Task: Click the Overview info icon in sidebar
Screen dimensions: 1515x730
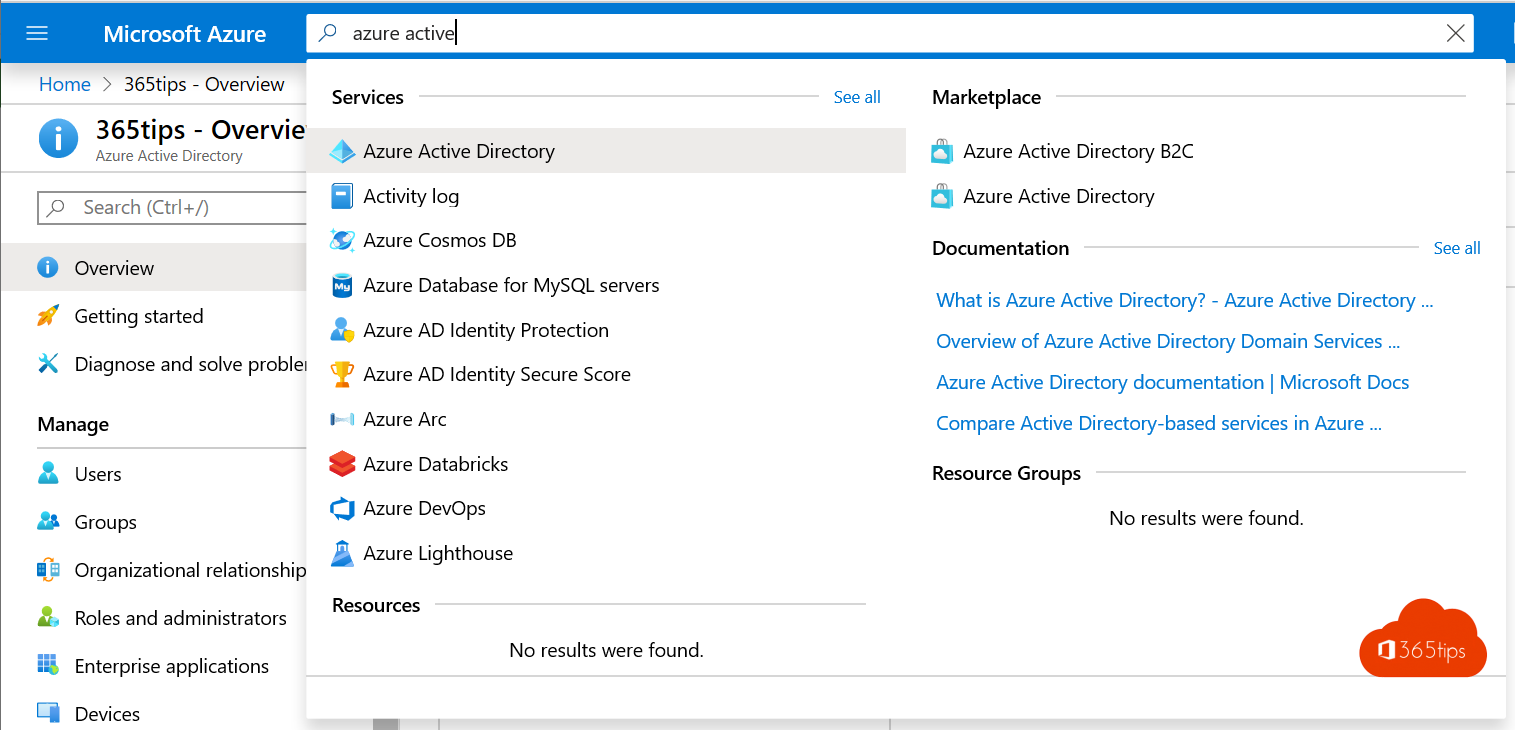Action: pyautogui.click(x=47, y=268)
